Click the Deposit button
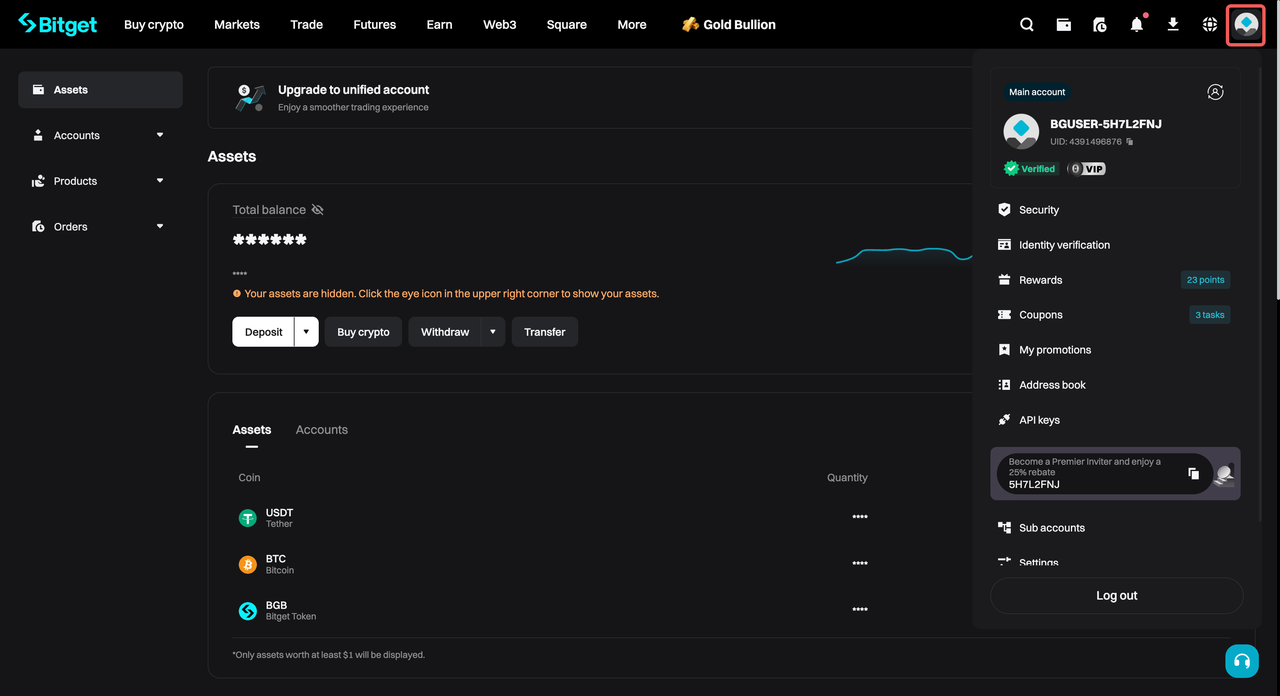The height and width of the screenshot is (696, 1280). point(264,332)
